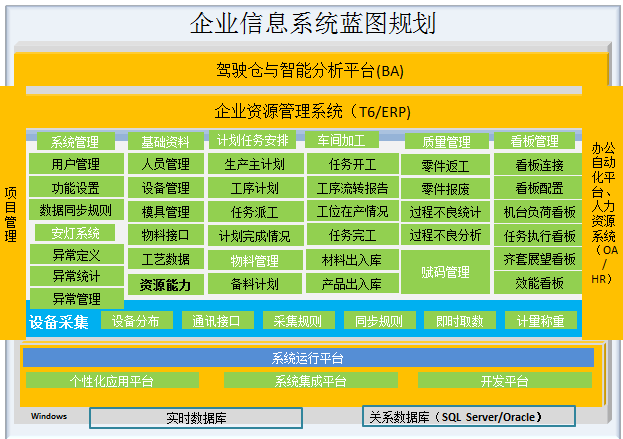Click the 实时数据库 box

click(196, 418)
